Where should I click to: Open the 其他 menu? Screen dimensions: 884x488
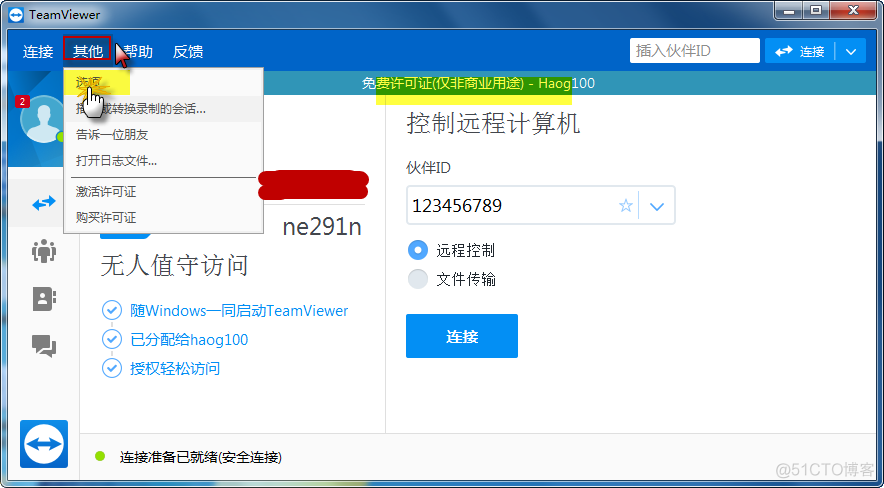pyautogui.click(x=87, y=52)
